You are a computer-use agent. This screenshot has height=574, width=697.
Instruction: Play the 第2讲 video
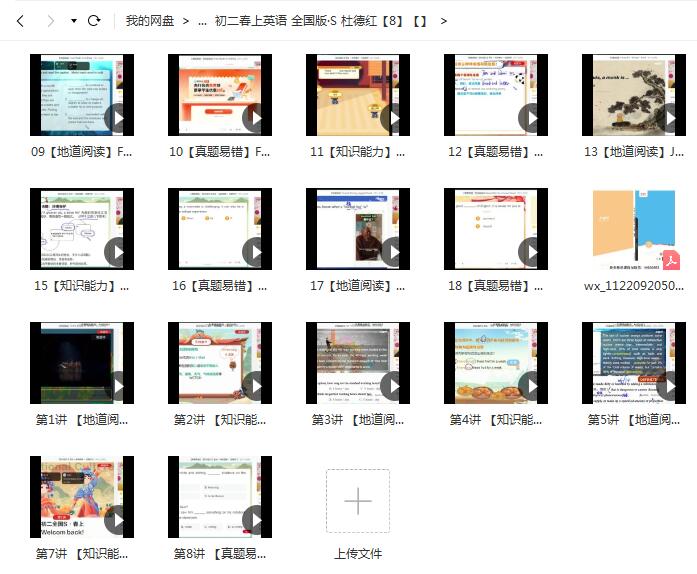click(255, 386)
